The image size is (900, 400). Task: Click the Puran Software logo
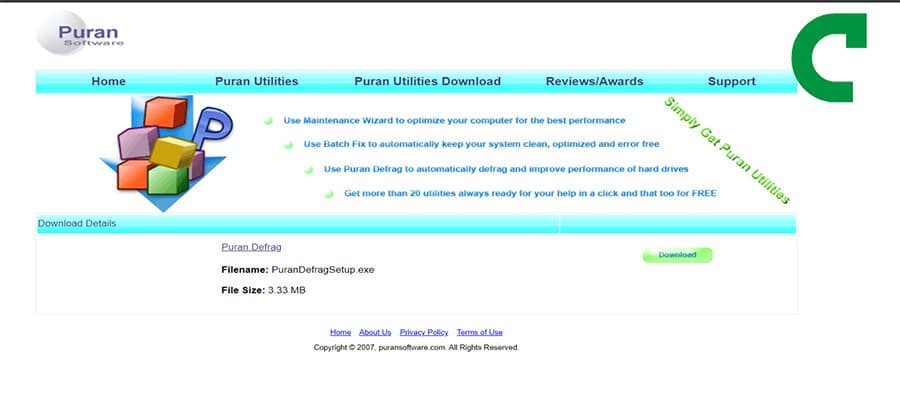click(80, 33)
